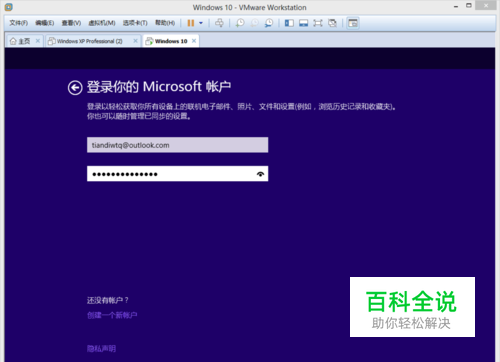The height and width of the screenshot is (362, 500).
Task: Click the password input field
Action: (177, 174)
